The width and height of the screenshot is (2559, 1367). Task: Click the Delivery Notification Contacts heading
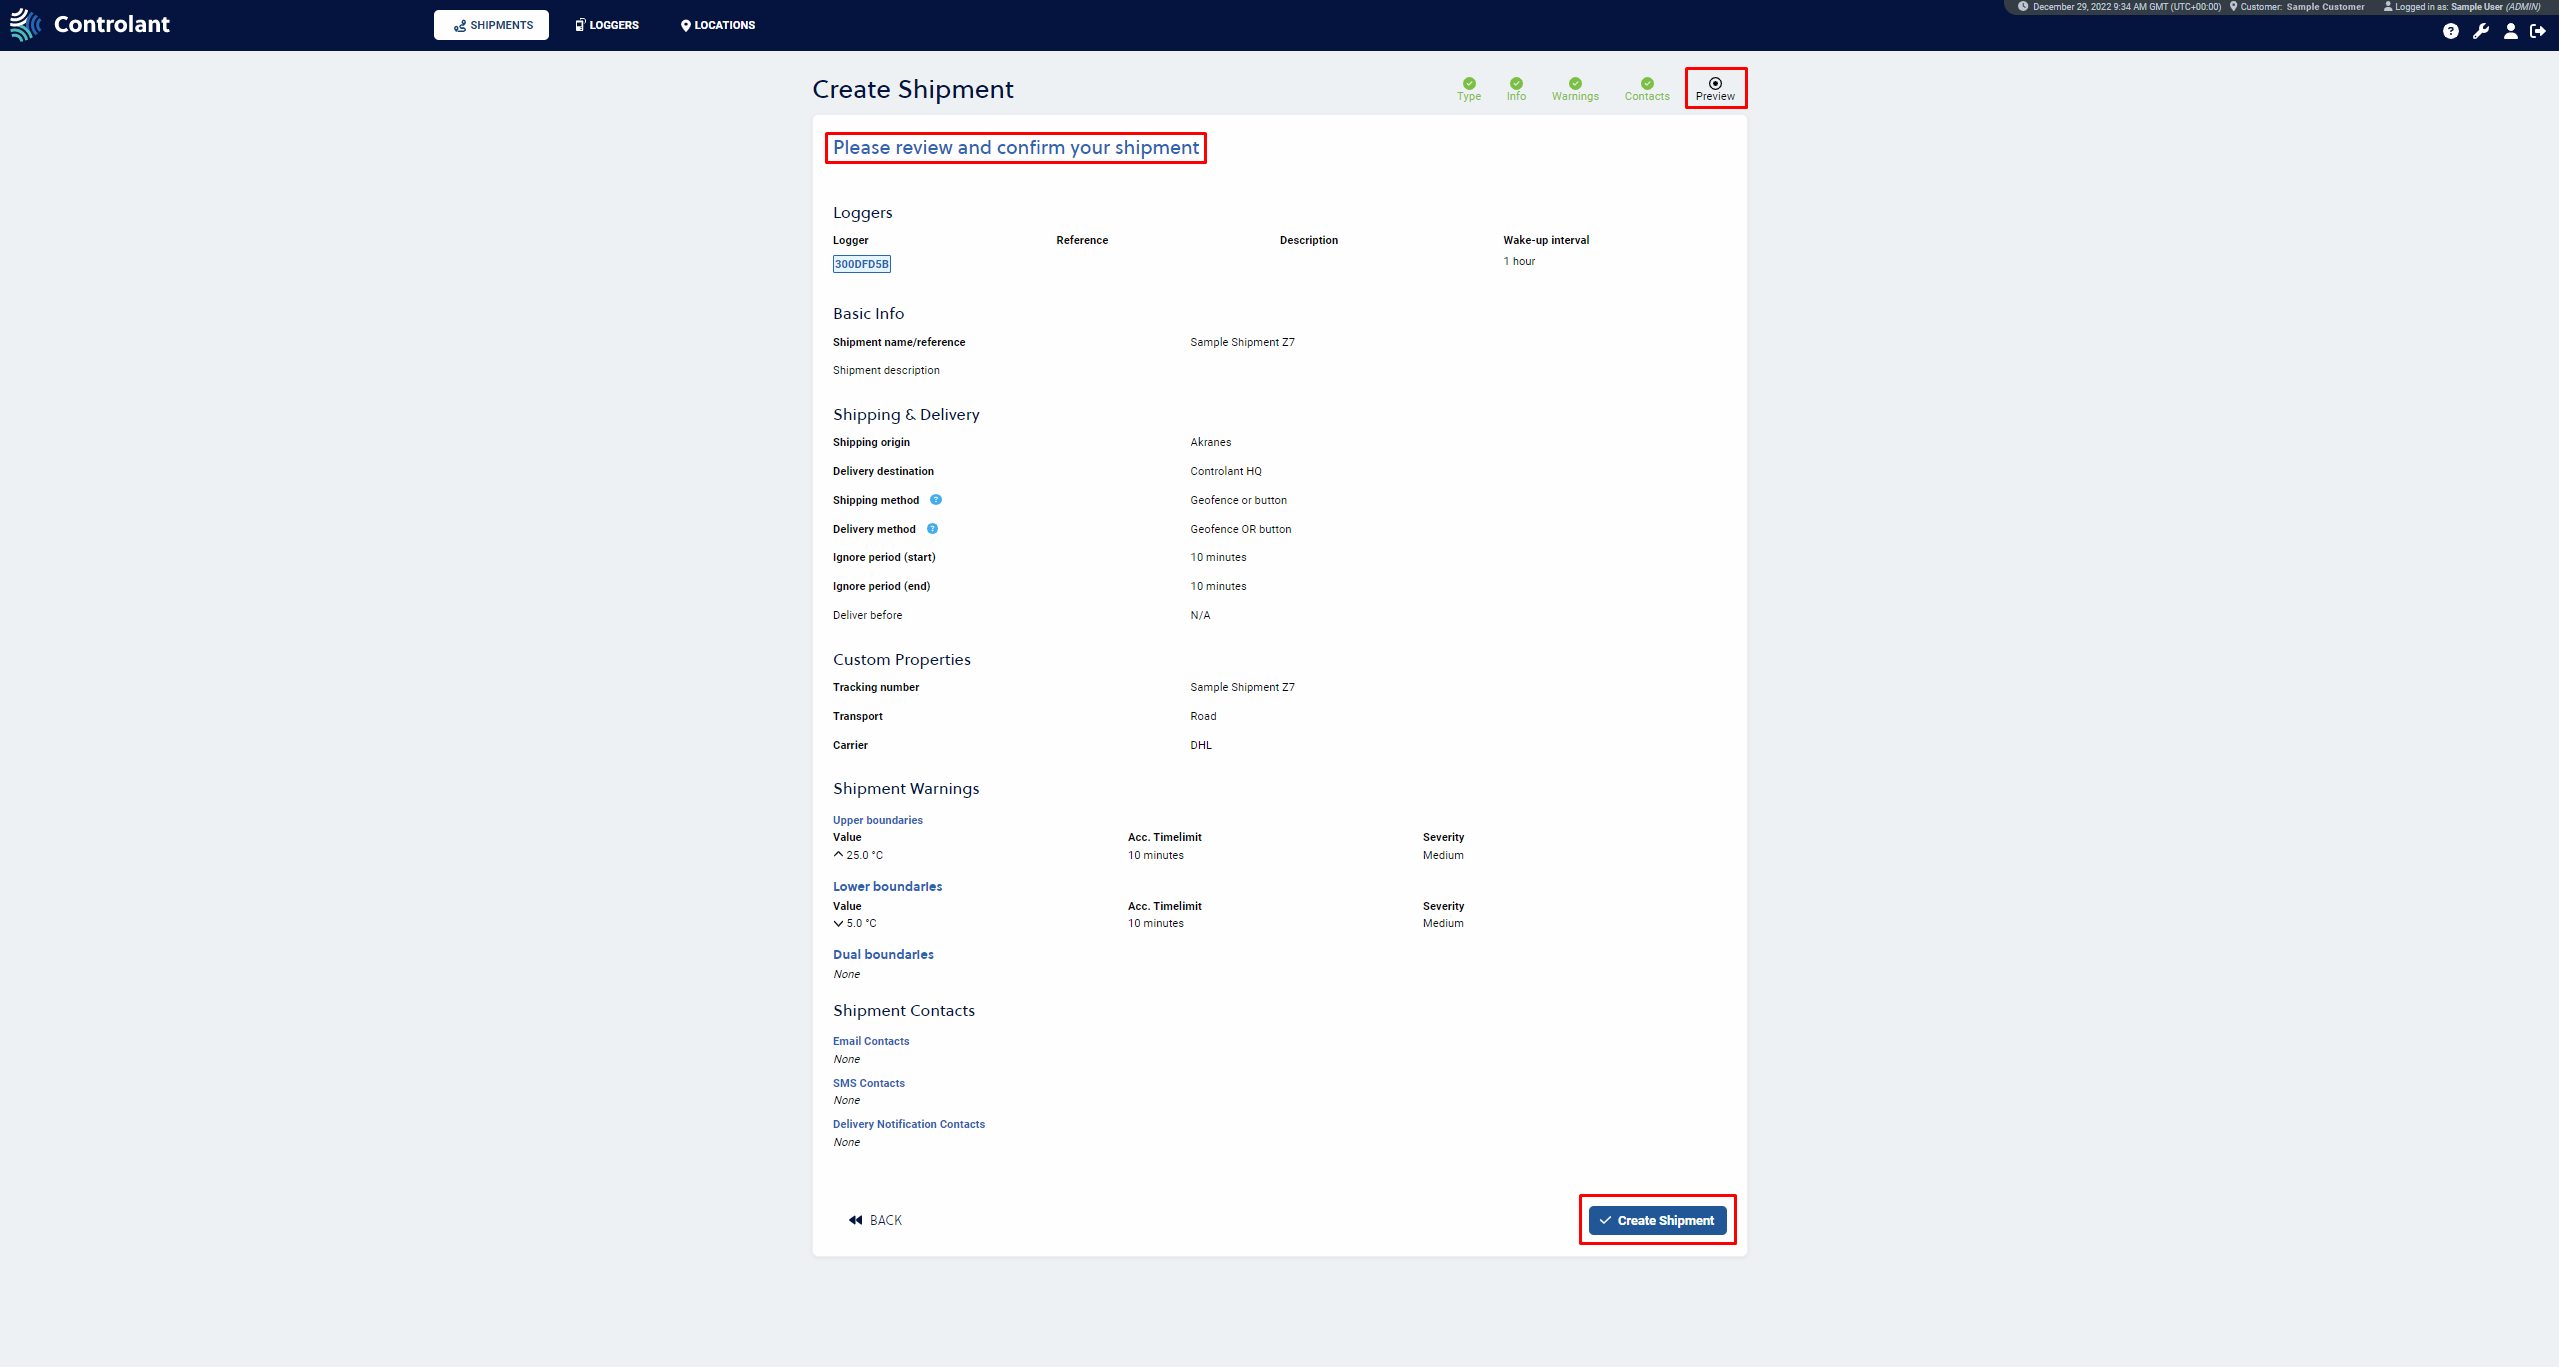click(x=909, y=1124)
